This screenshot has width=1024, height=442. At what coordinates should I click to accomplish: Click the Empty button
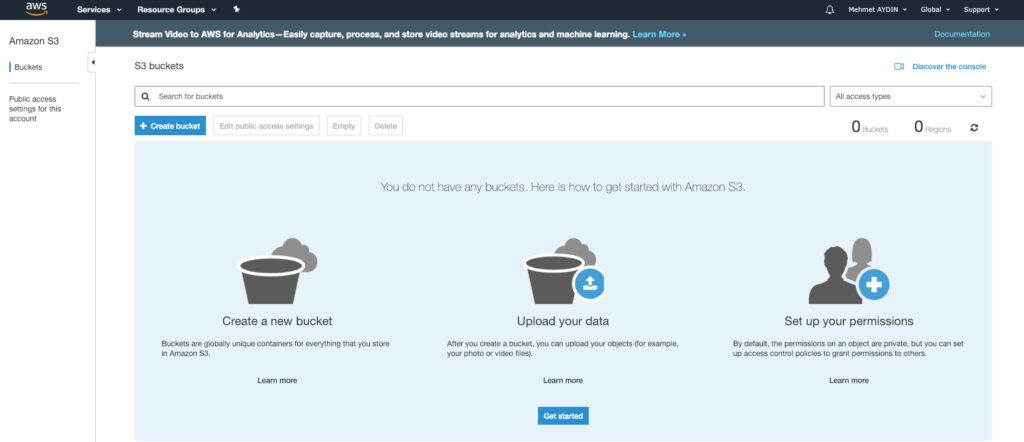coord(344,126)
